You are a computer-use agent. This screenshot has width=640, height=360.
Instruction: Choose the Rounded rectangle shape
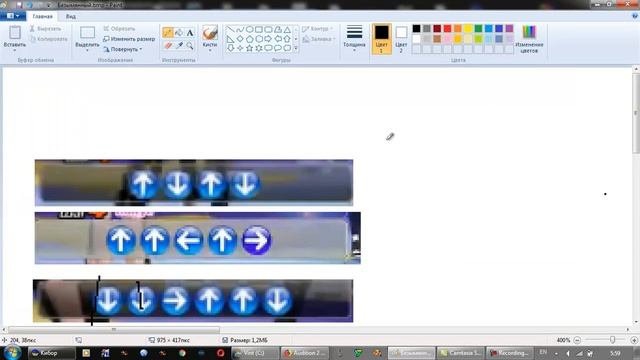[x=268, y=30]
